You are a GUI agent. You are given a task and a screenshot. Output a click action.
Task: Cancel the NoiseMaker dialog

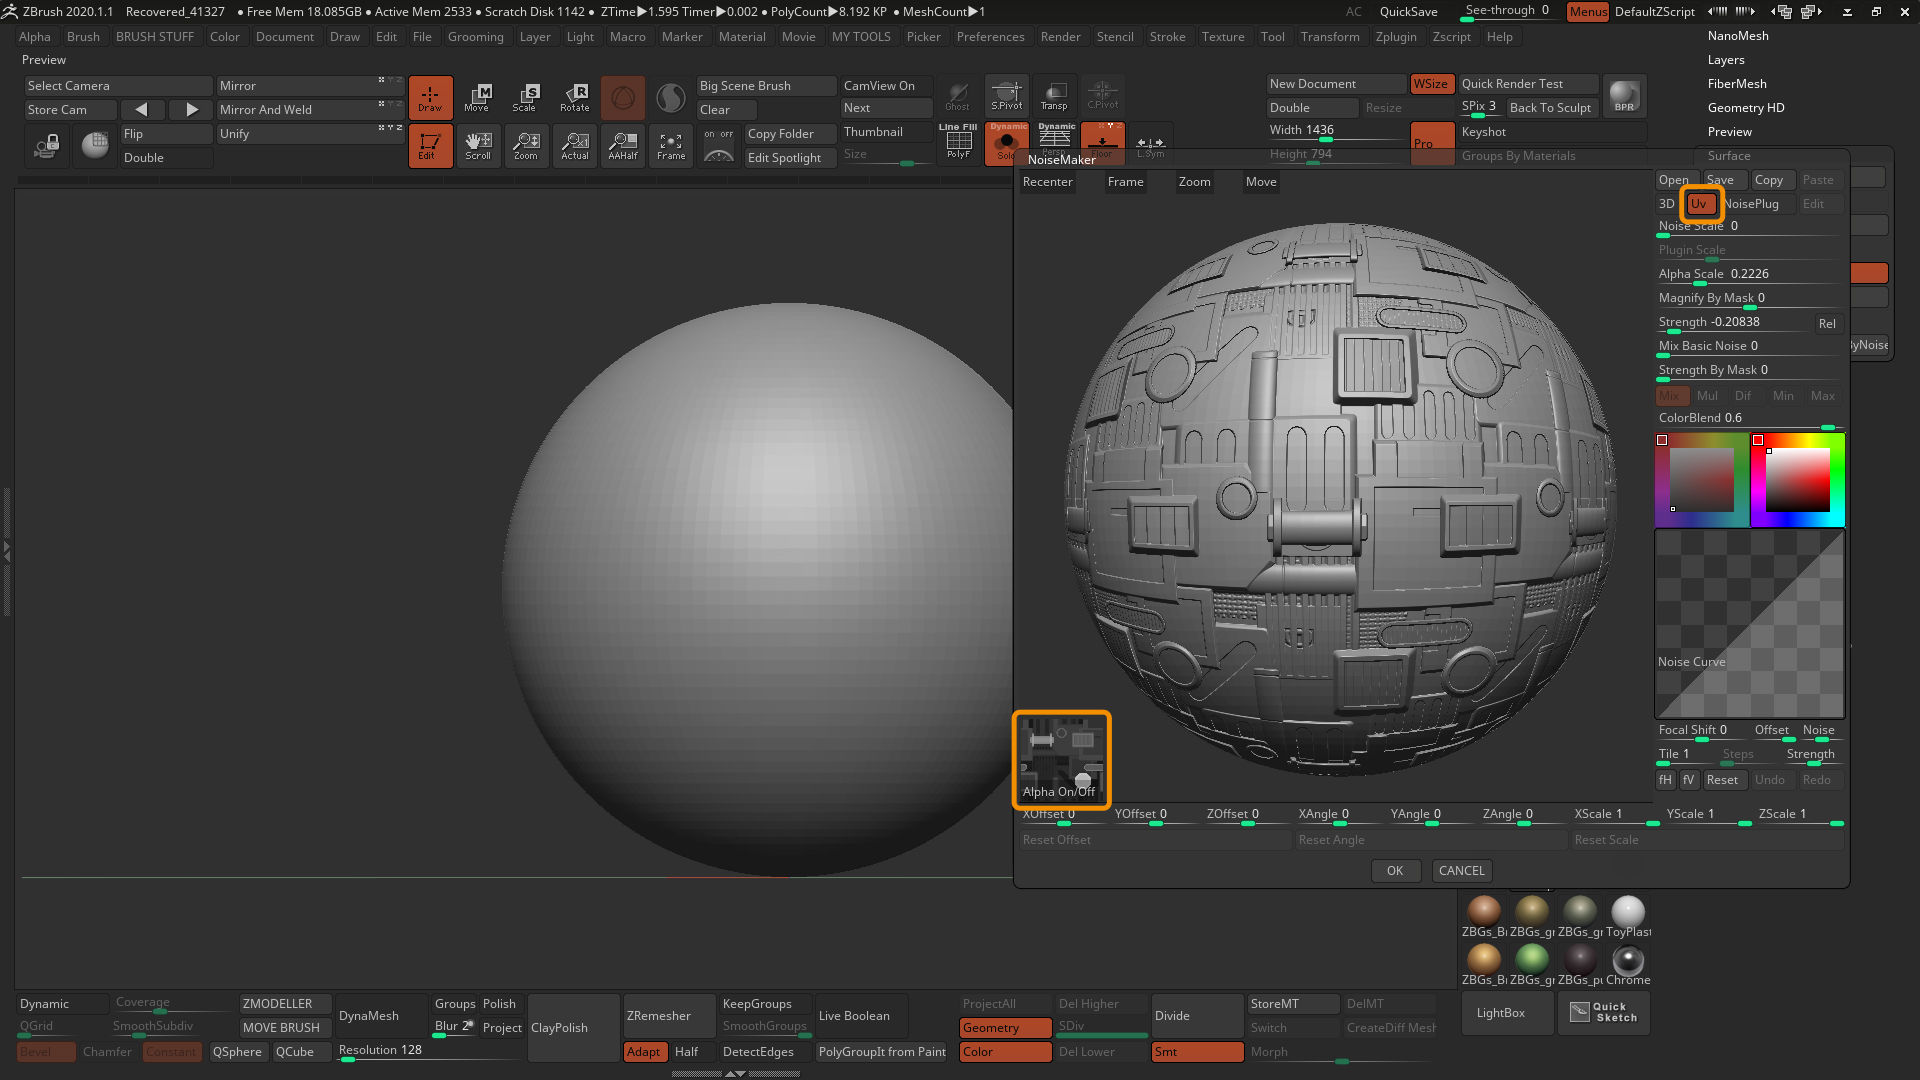[x=1461, y=871]
